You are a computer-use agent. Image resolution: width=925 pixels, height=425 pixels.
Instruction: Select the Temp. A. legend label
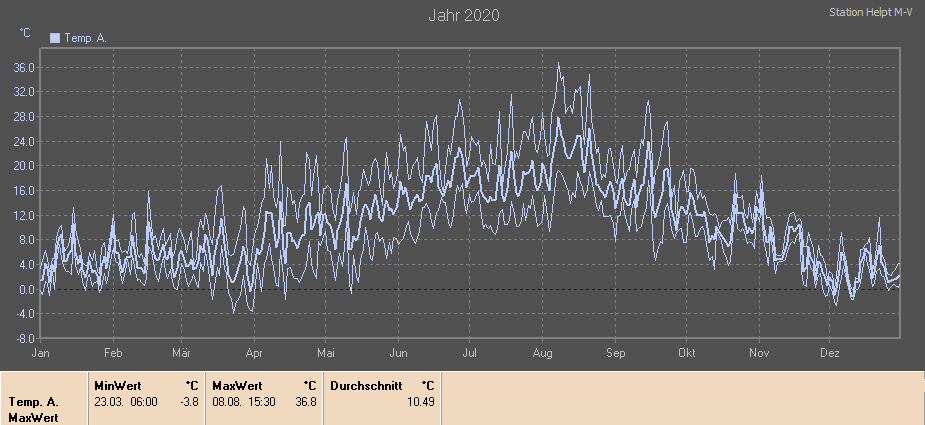tap(85, 38)
